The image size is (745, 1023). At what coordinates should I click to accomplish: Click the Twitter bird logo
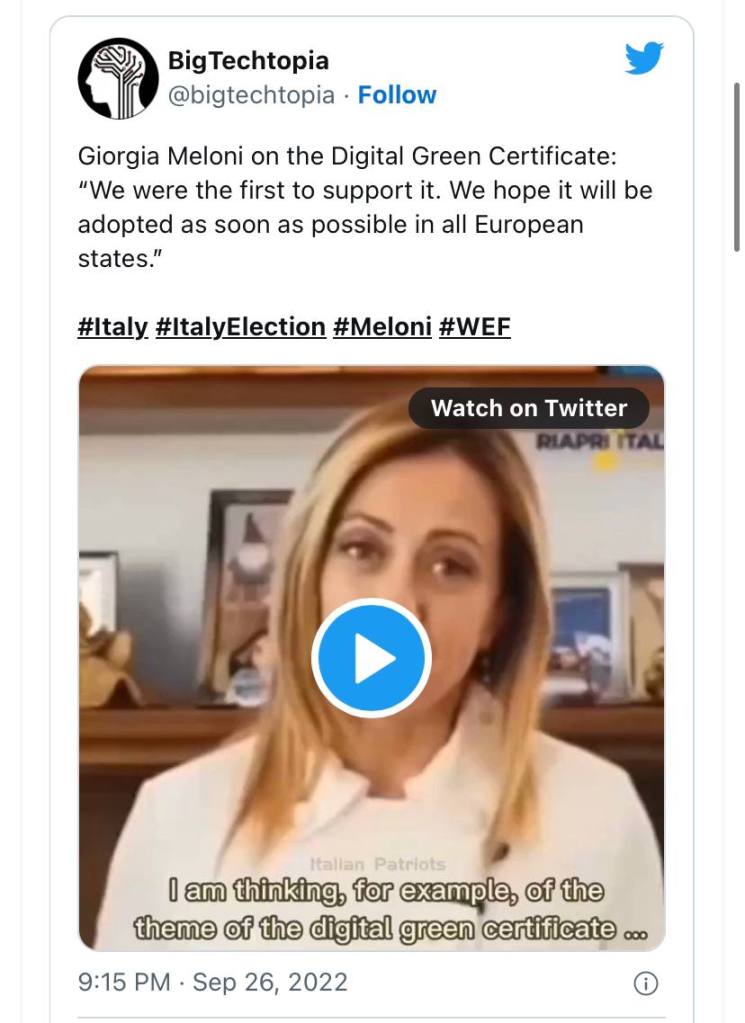click(x=644, y=59)
